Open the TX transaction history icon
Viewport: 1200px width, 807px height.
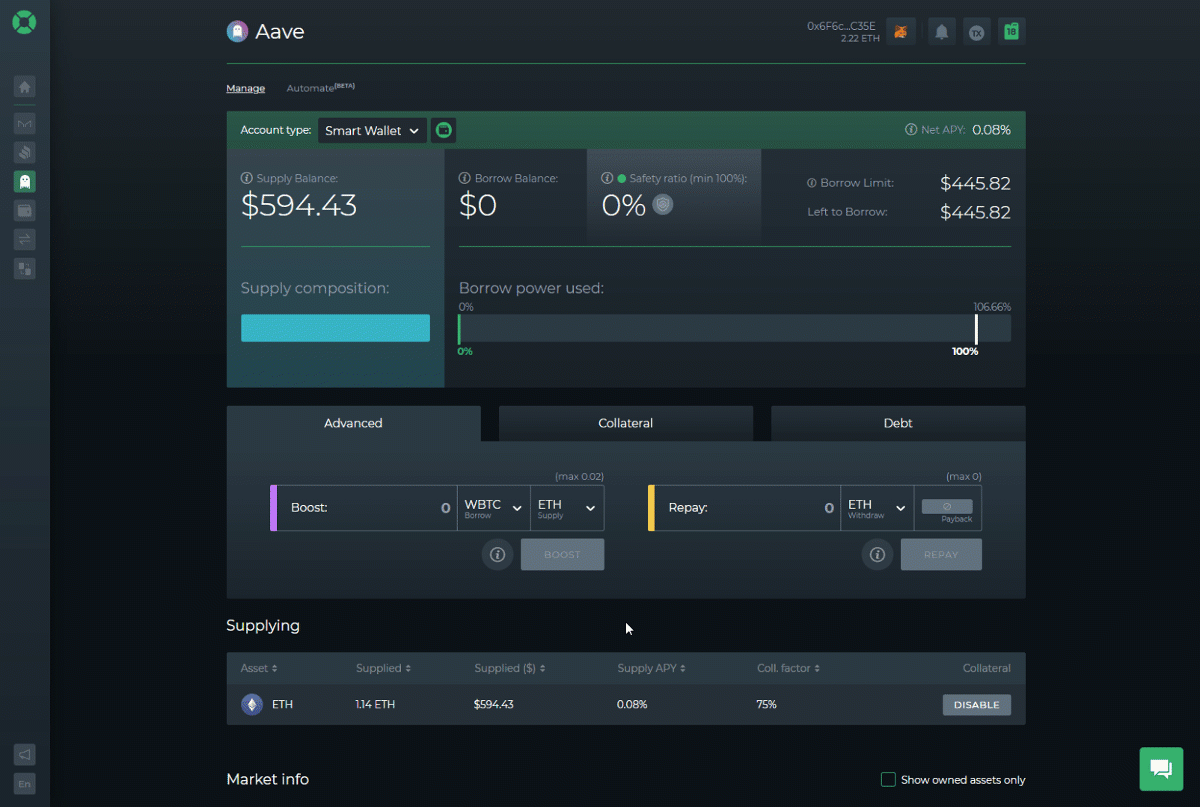pos(977,32)
